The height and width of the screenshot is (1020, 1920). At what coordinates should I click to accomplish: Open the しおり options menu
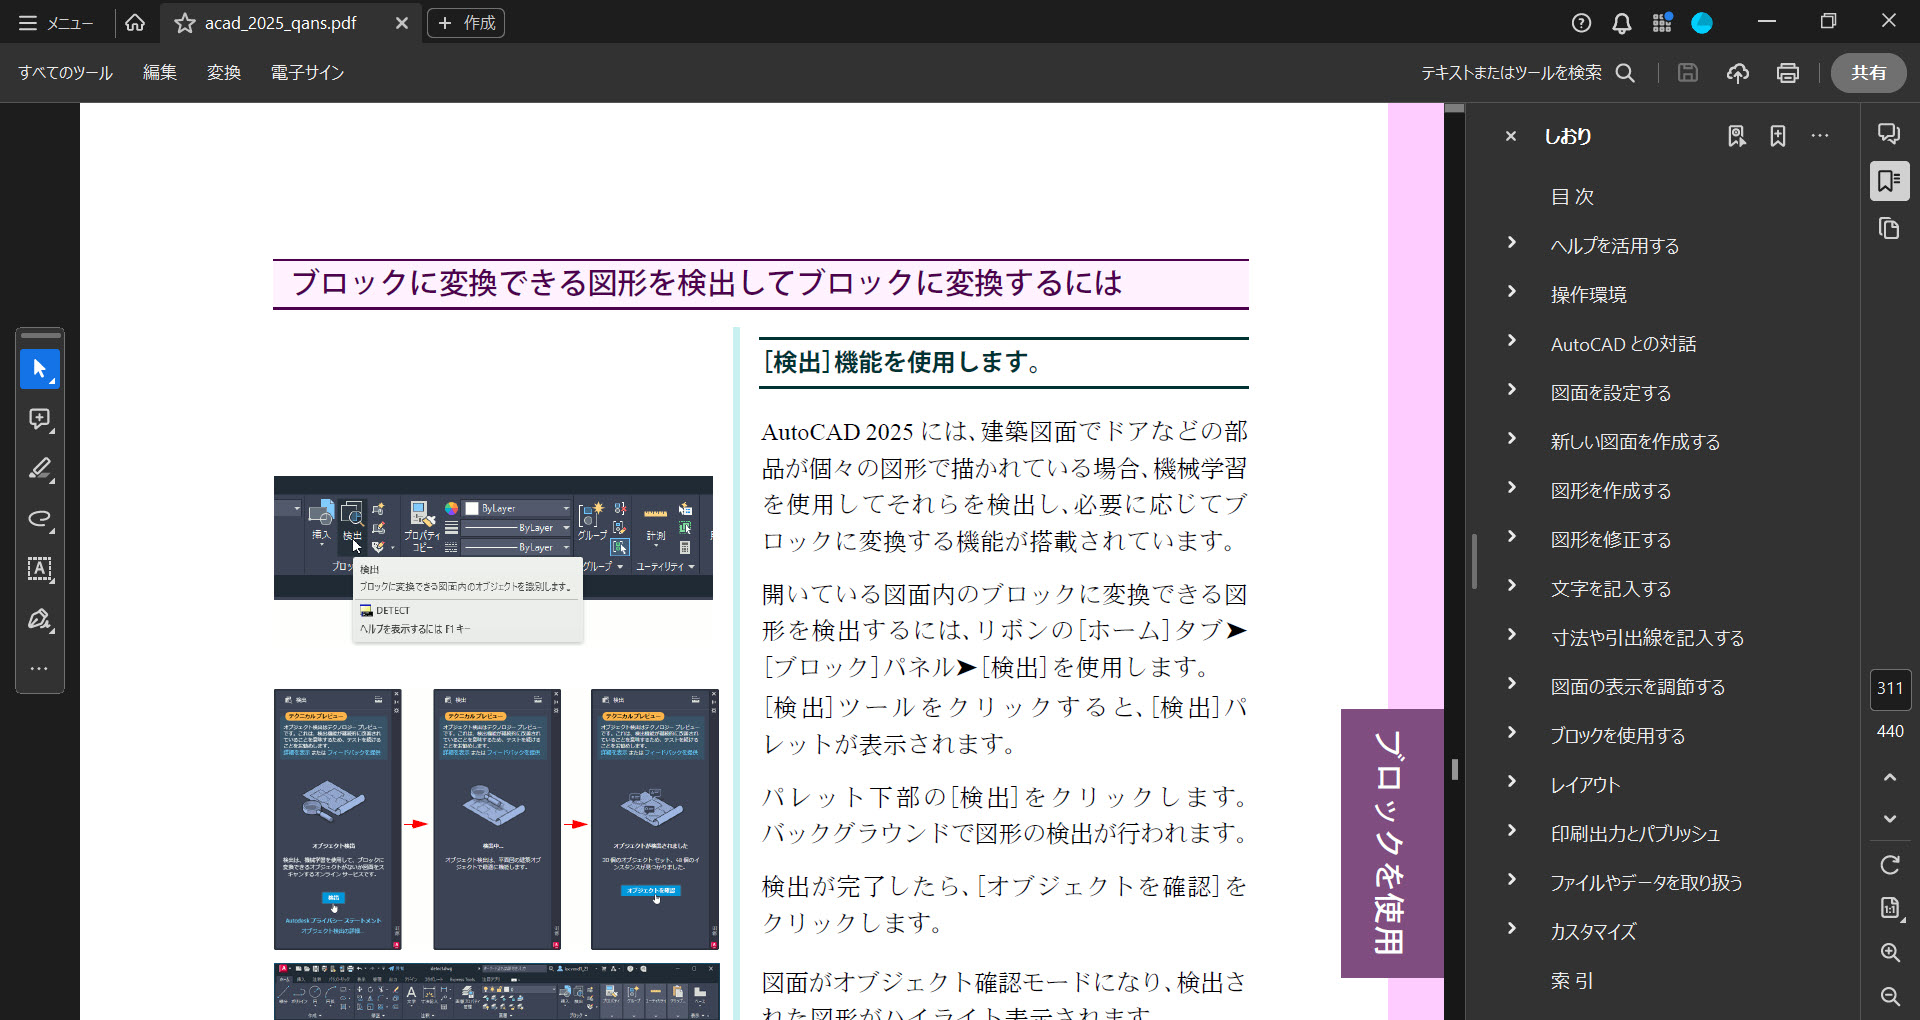click(1819, 135)
